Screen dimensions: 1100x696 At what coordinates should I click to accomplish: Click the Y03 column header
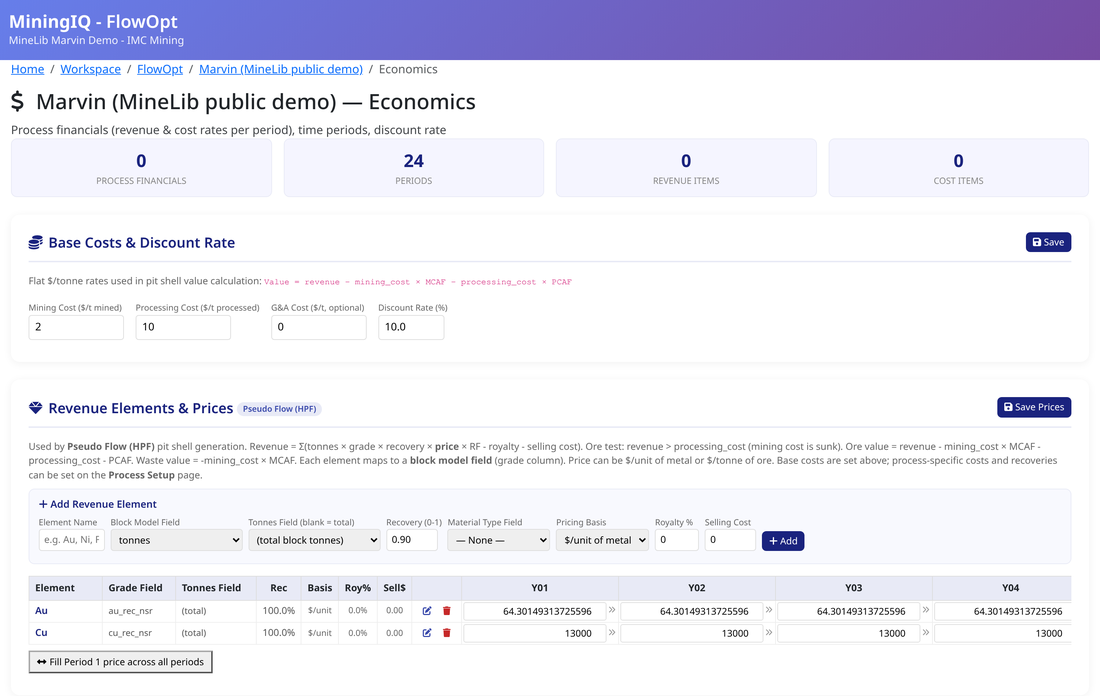point(854,588)
